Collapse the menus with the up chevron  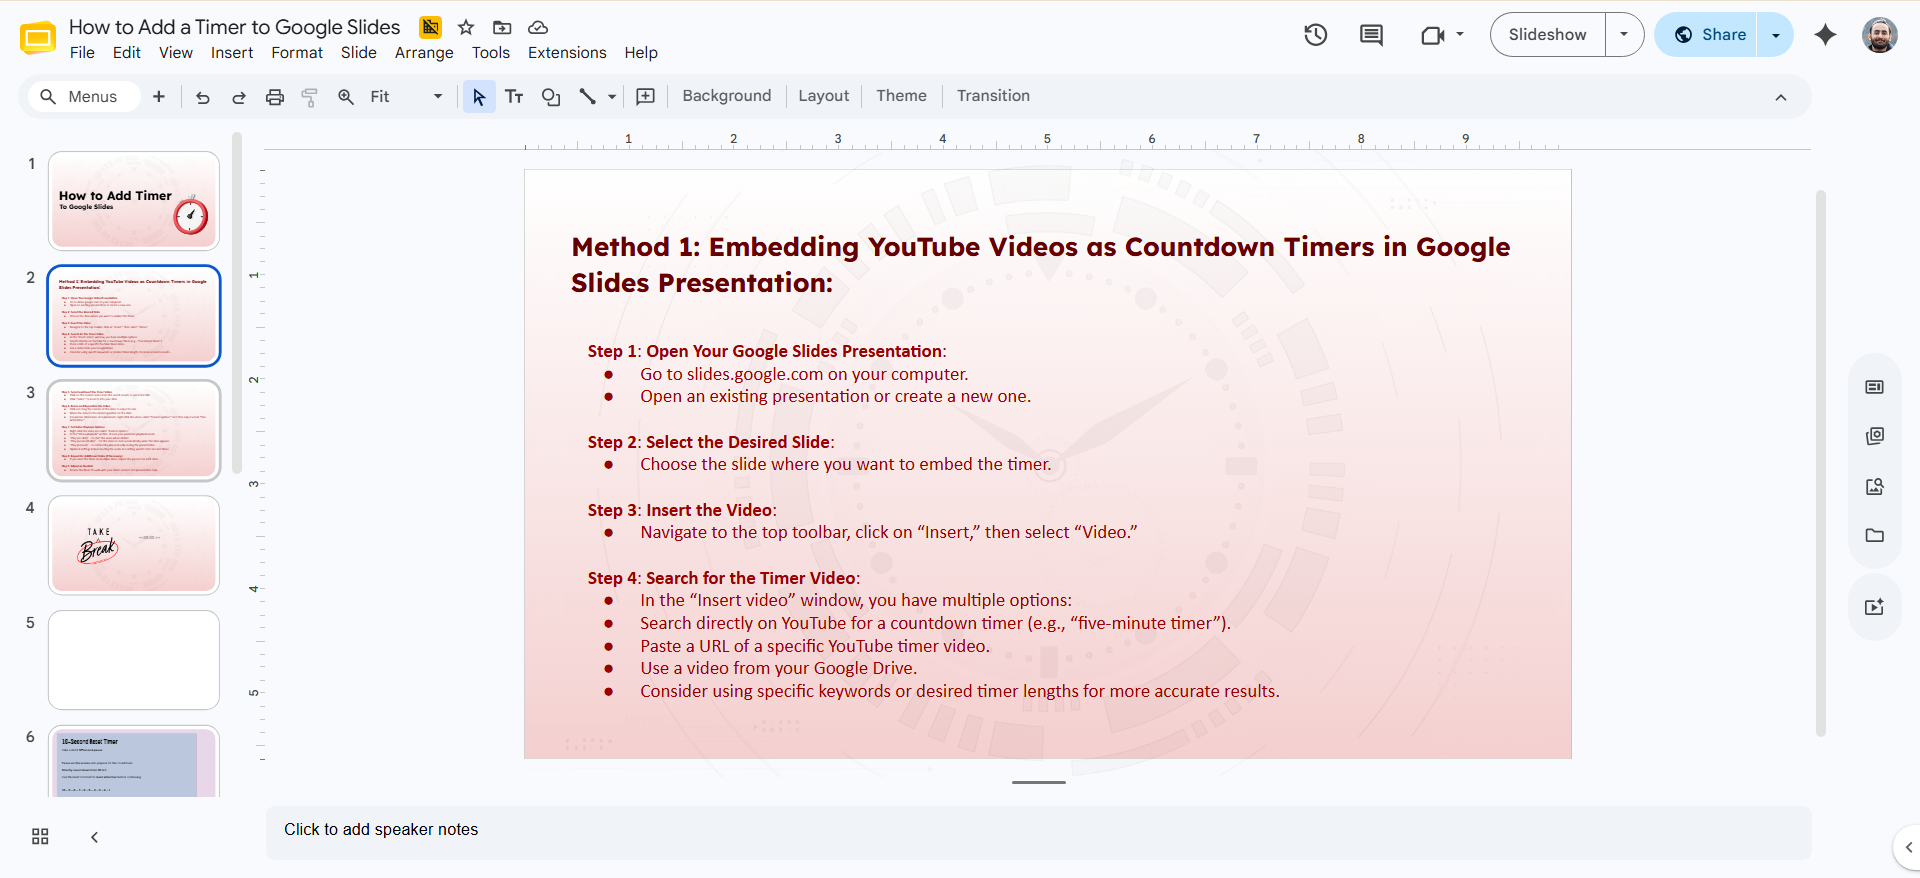(x=1781, y=97)
